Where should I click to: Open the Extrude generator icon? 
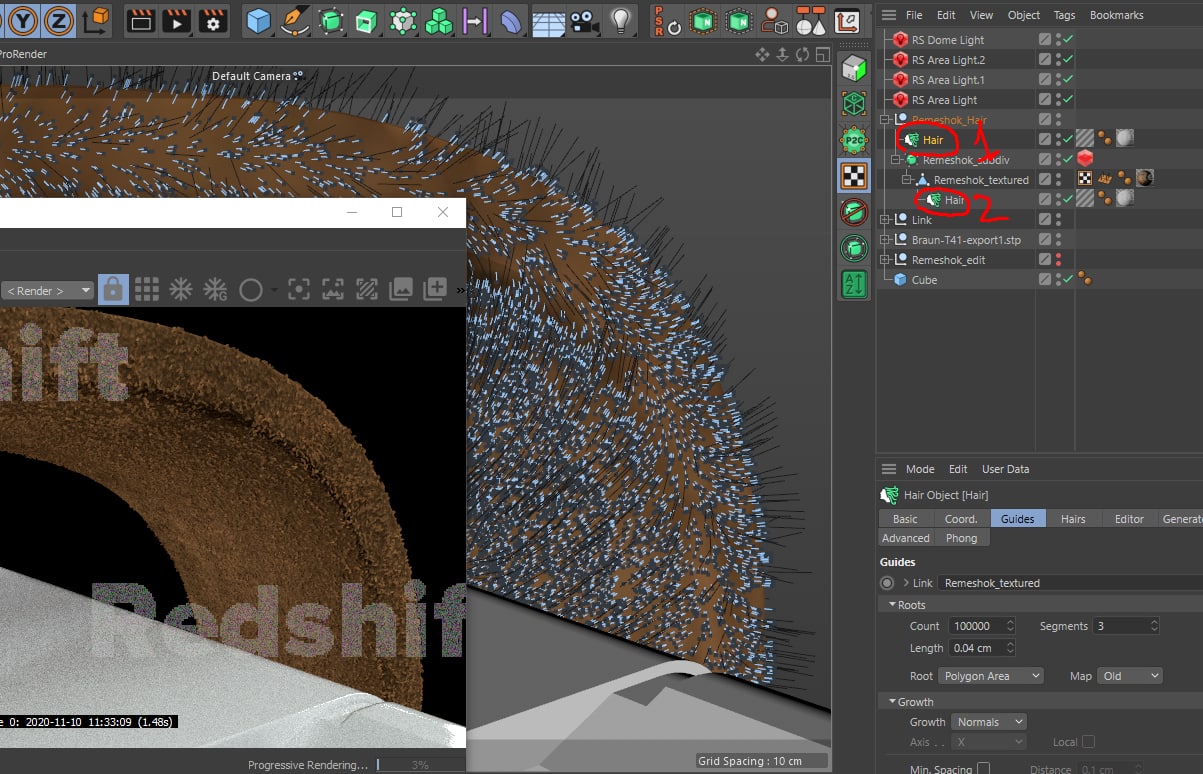pyautogui.click(x=366, y=19)
